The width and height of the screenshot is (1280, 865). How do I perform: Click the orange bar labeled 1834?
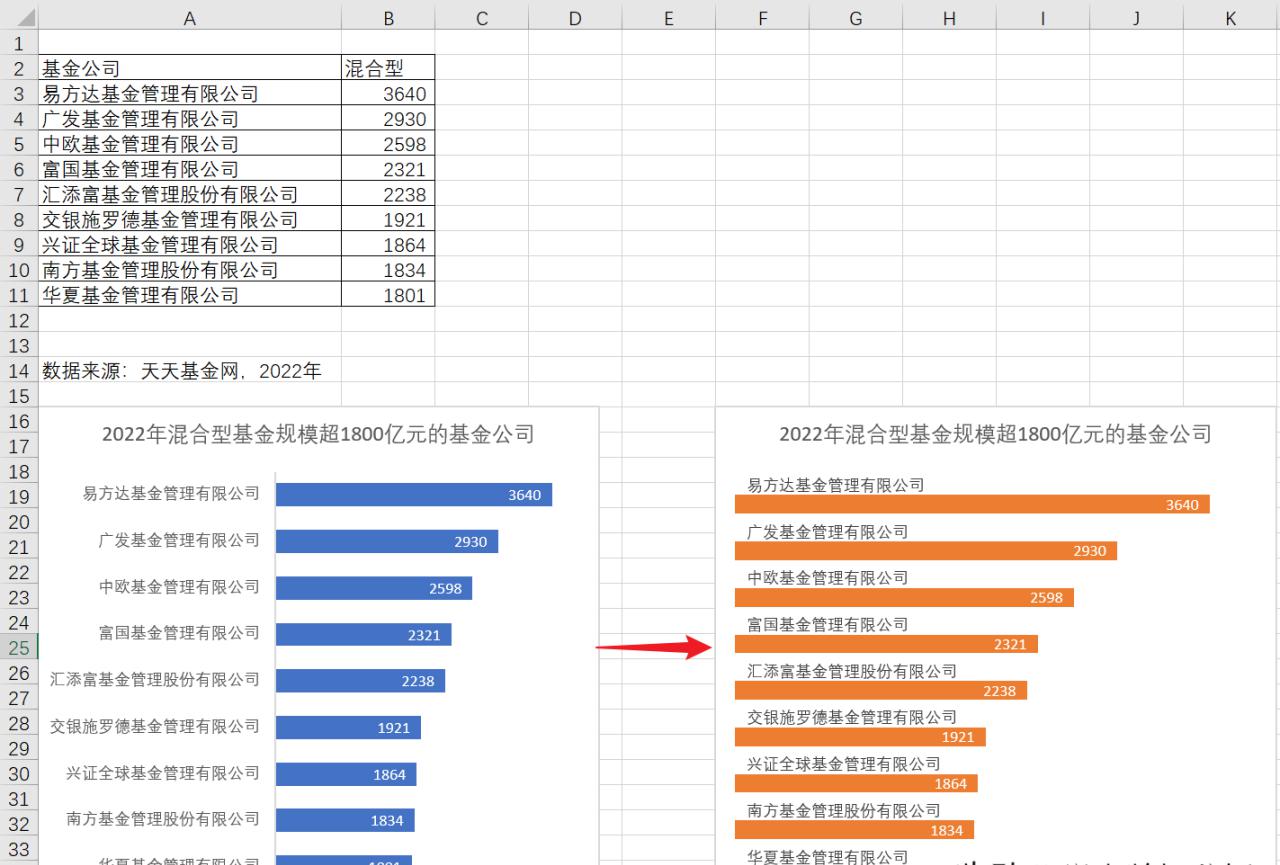[854, 830]
